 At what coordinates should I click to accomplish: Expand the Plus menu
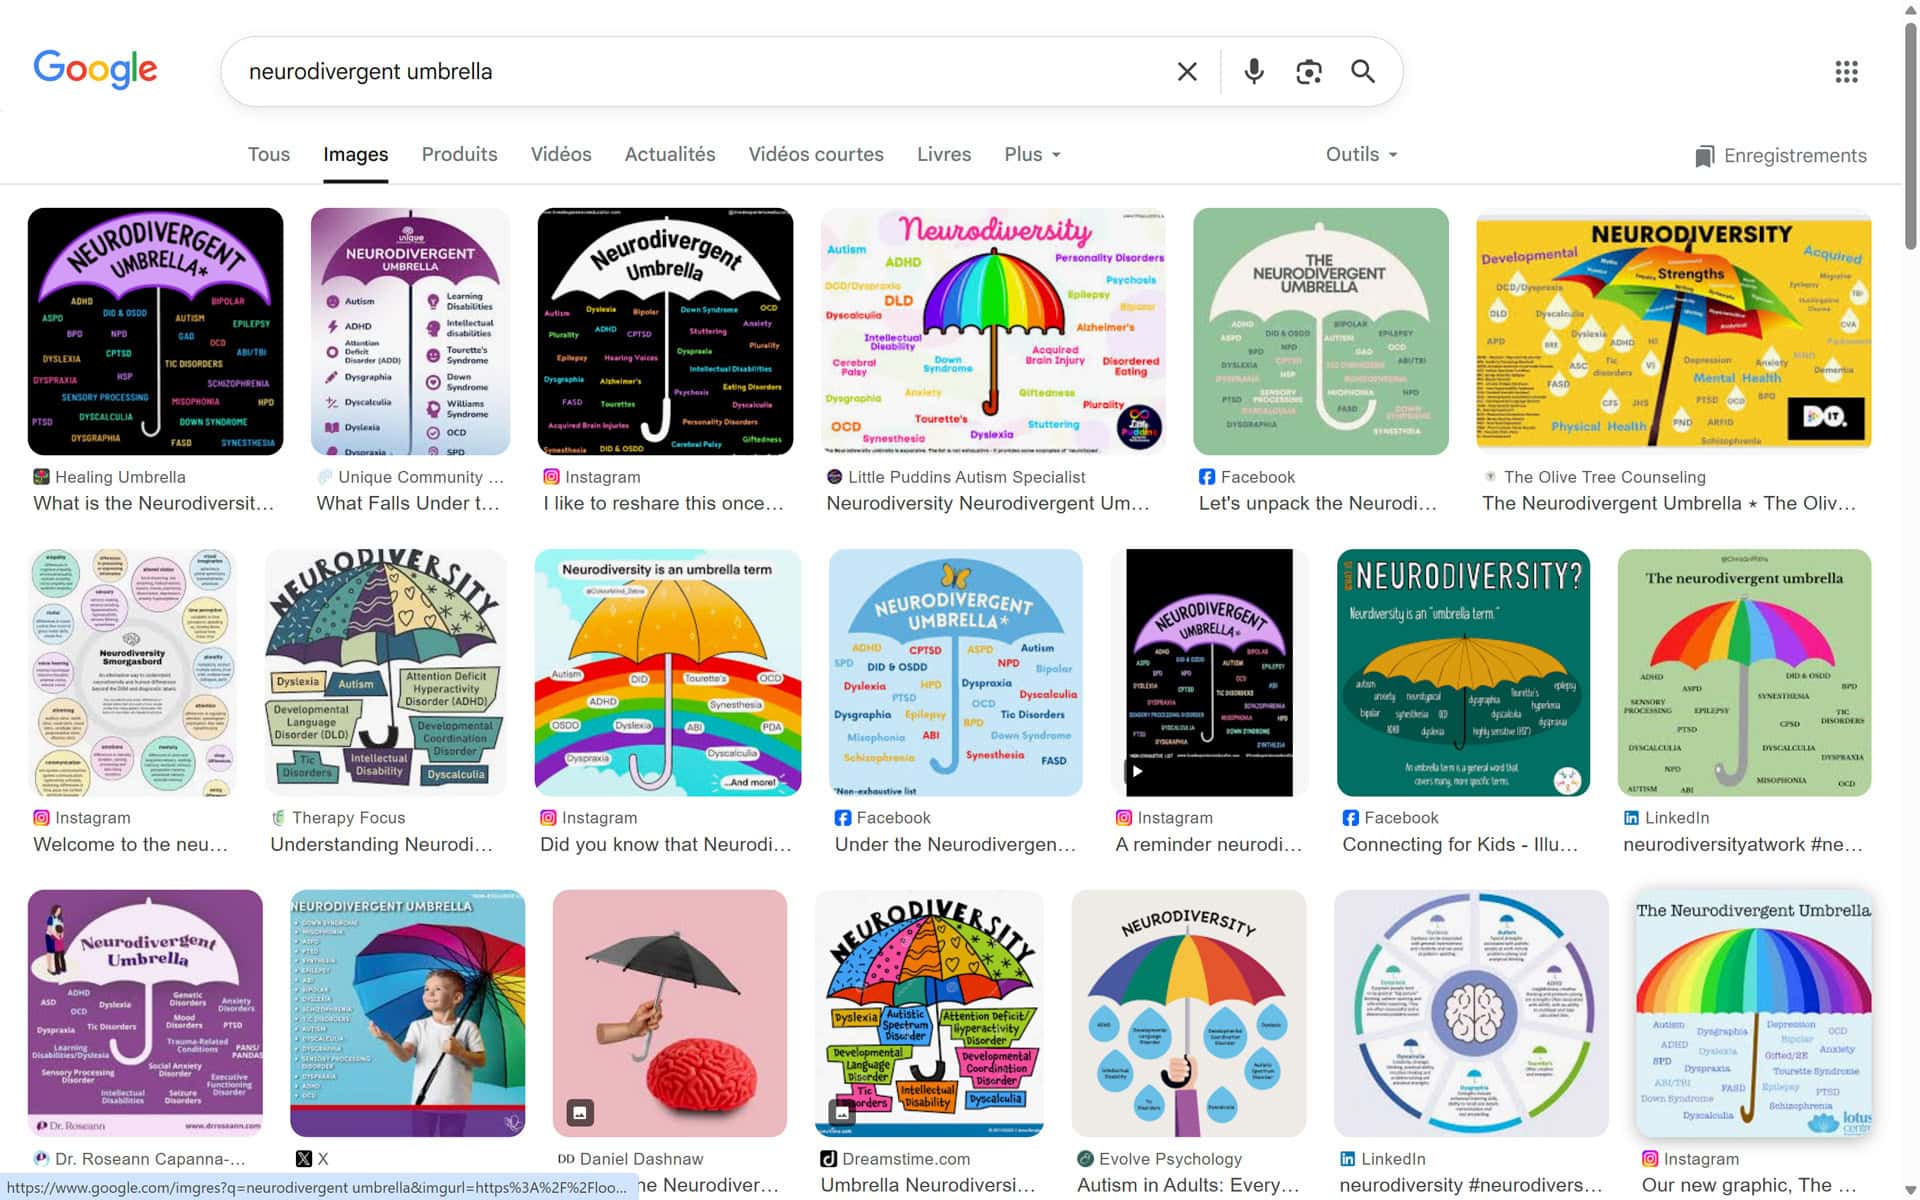point(1031,154)
